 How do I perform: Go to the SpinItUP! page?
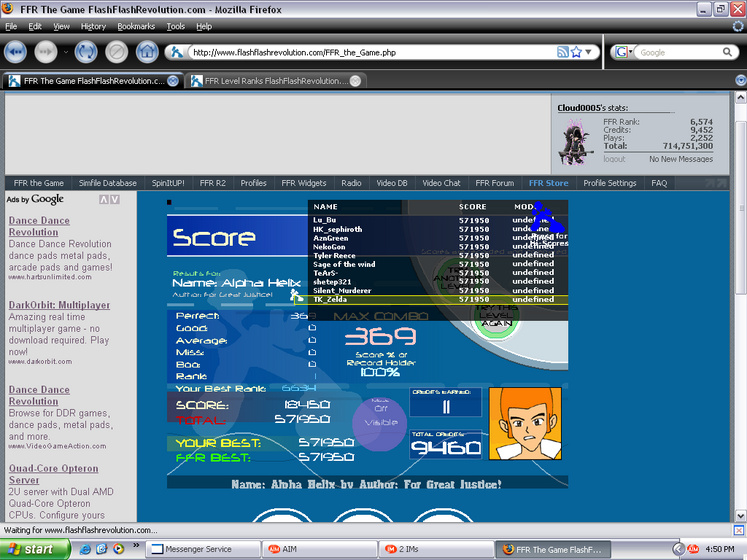[168, 183]
